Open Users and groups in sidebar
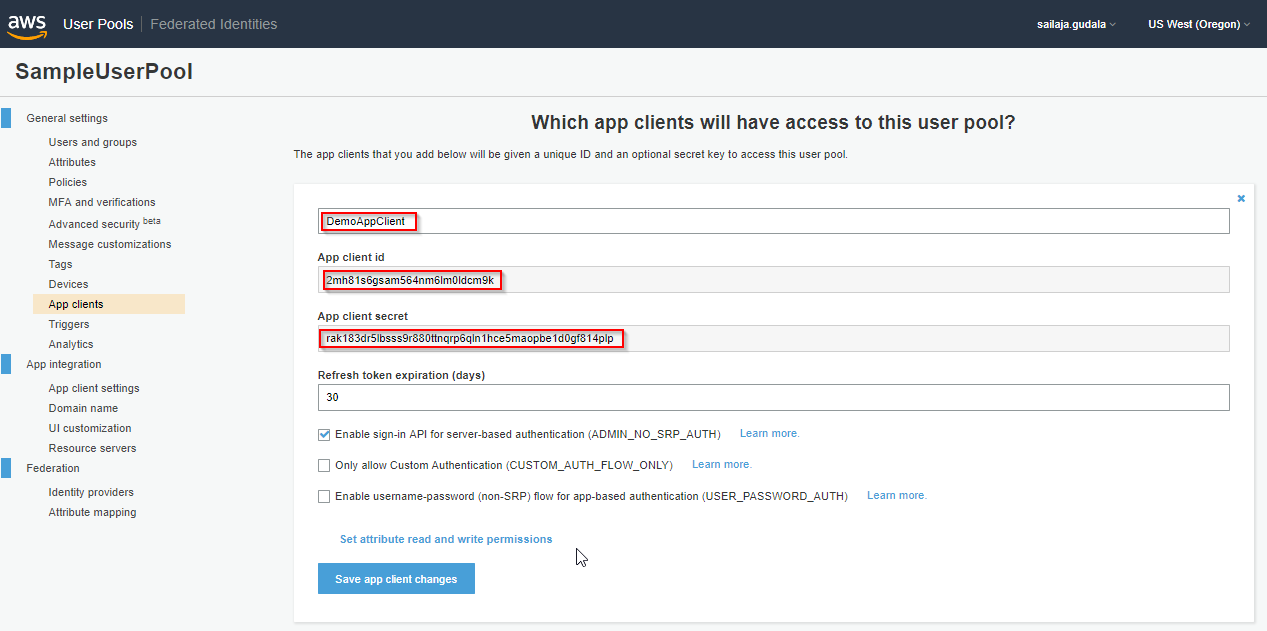The width and height of the screenshot is (1267, 631). tap(93, 142)
